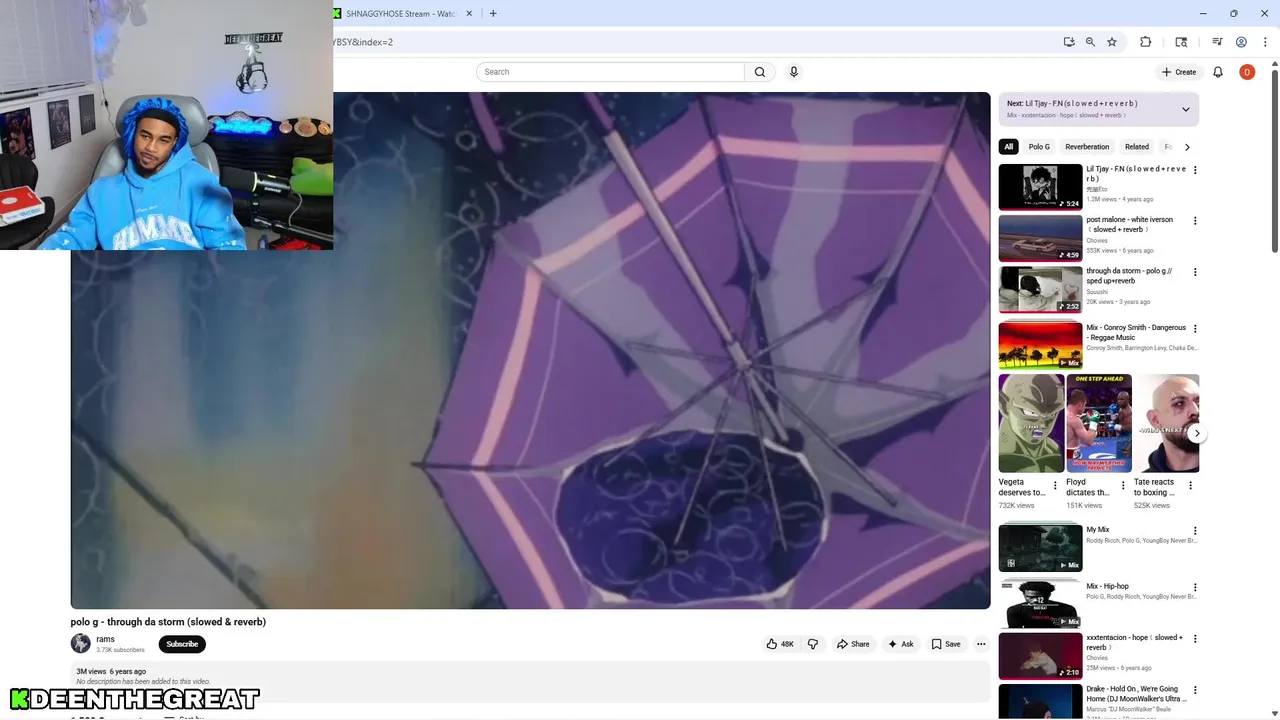Open the account avatar 'D' menu
The height and width of the screenshot is (720, 1280).
pos(1247,72)
